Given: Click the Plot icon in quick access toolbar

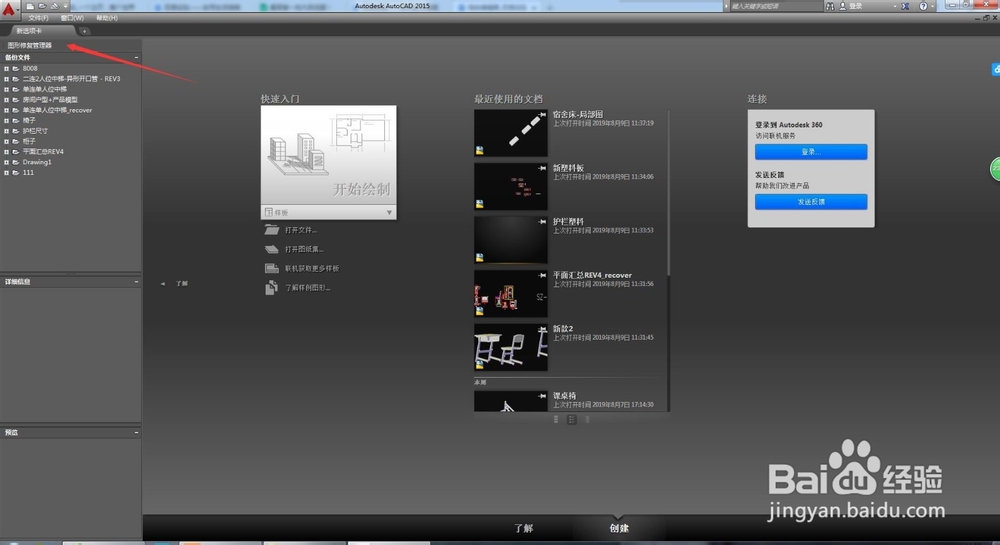Looking at the screenshot, I should tap(54, 6).
